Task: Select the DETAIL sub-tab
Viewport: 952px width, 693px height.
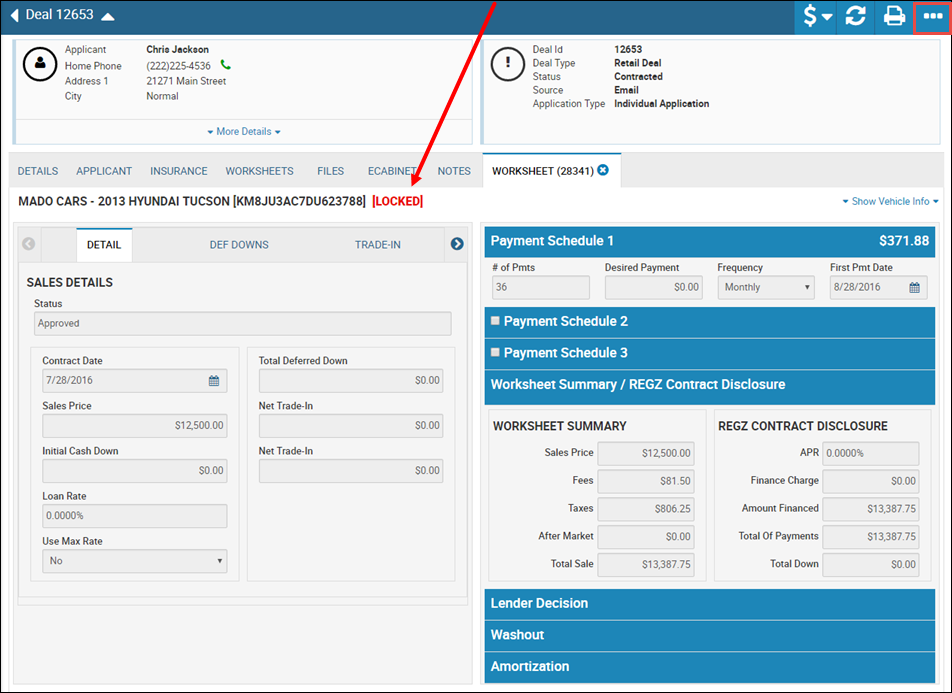Action: (104, 245)
